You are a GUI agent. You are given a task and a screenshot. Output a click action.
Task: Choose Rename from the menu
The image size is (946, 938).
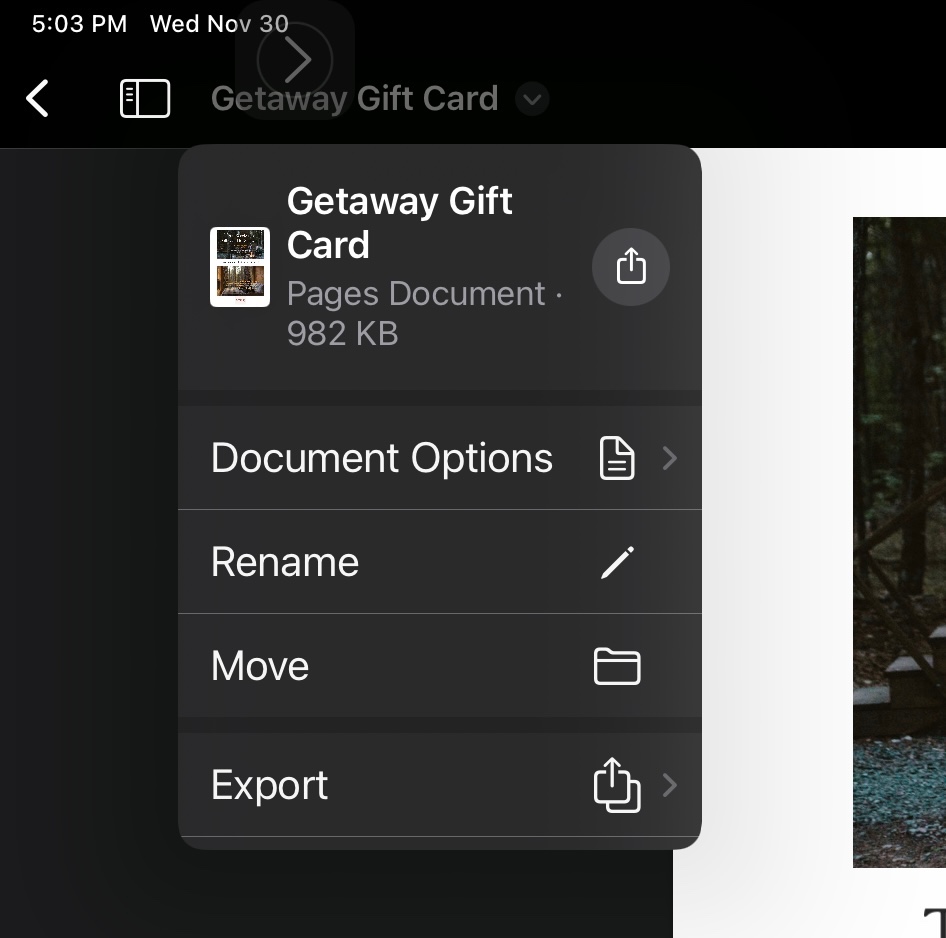click(x=440, y=562)
